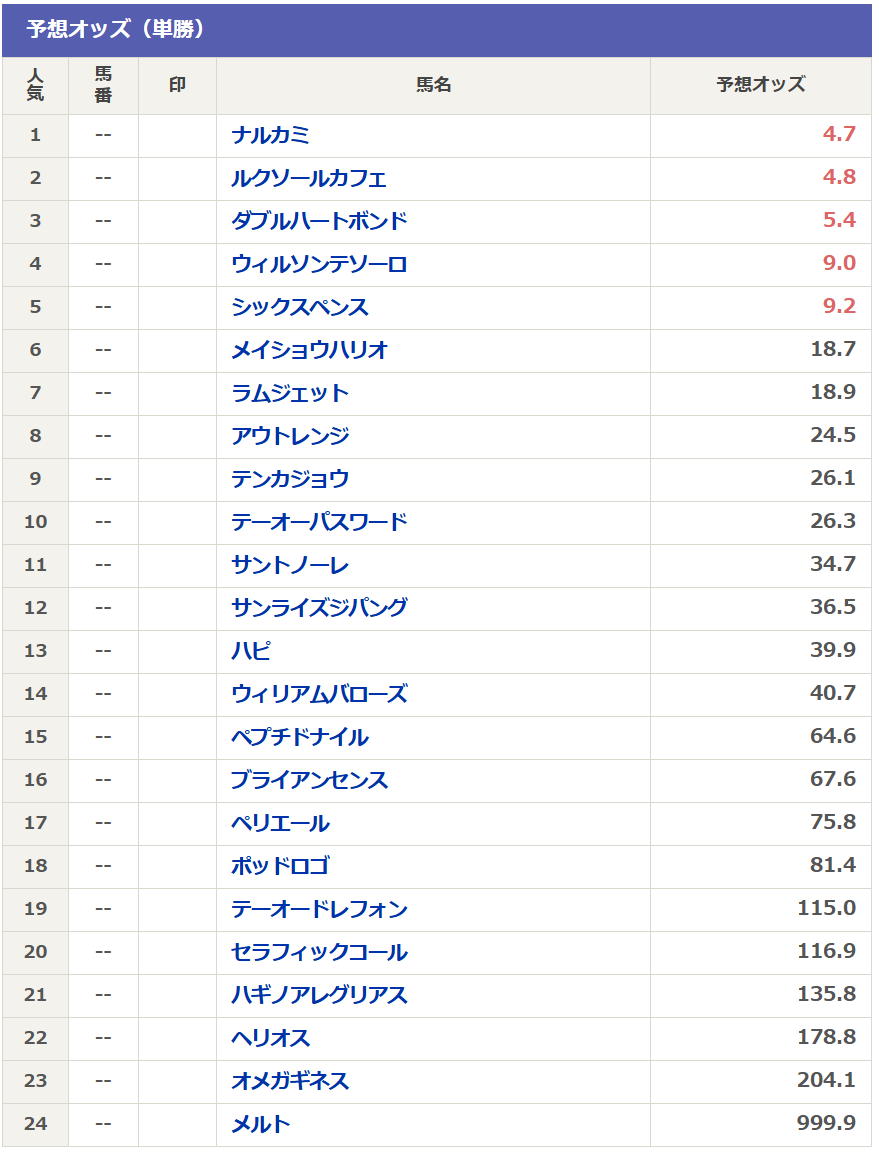879x1156 pixels.
Task: Click the テーオーパスワード link
Action: point(319,522)
